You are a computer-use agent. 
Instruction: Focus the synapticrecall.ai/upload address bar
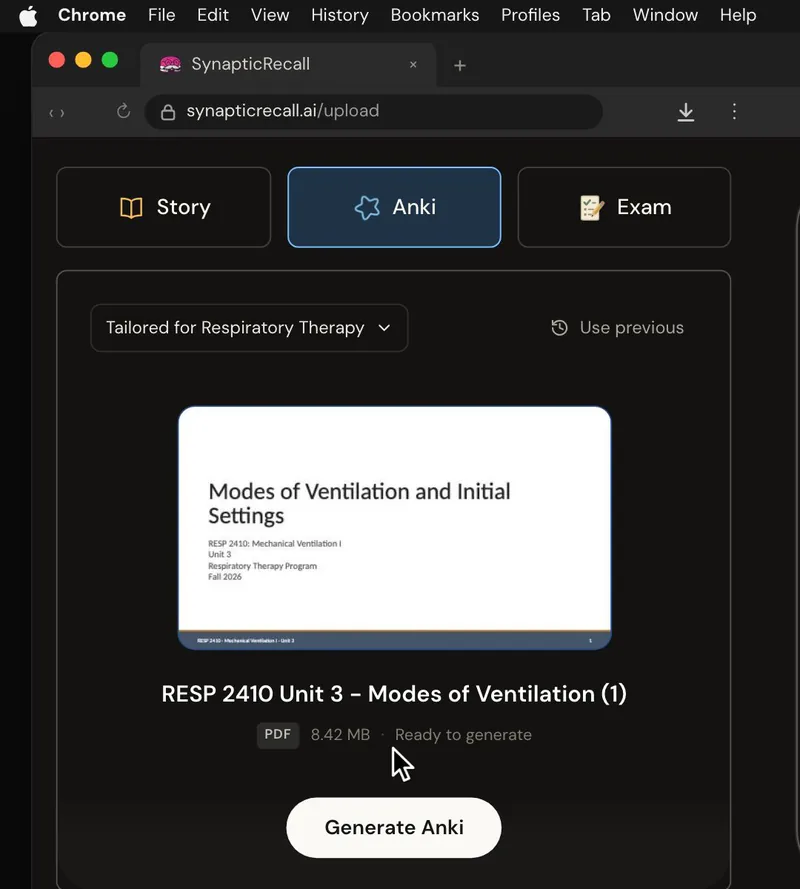[x=374, y=111]
